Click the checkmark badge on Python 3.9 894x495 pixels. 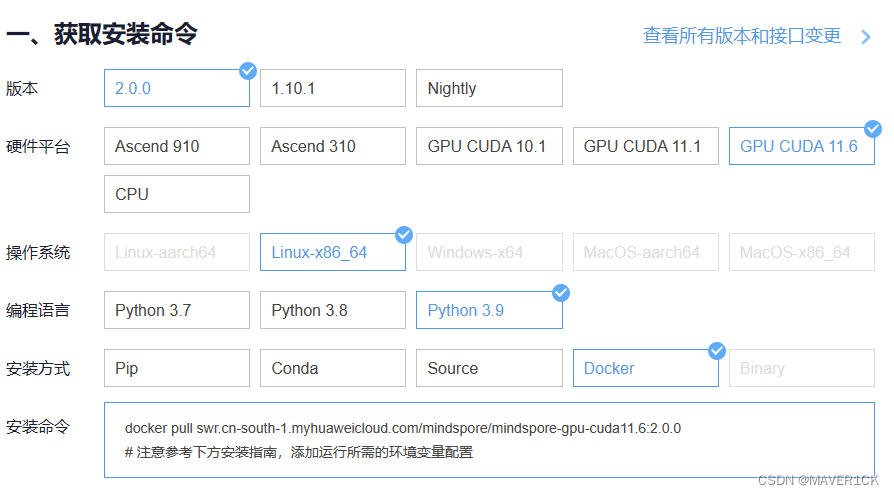click(x=561, y=293)
